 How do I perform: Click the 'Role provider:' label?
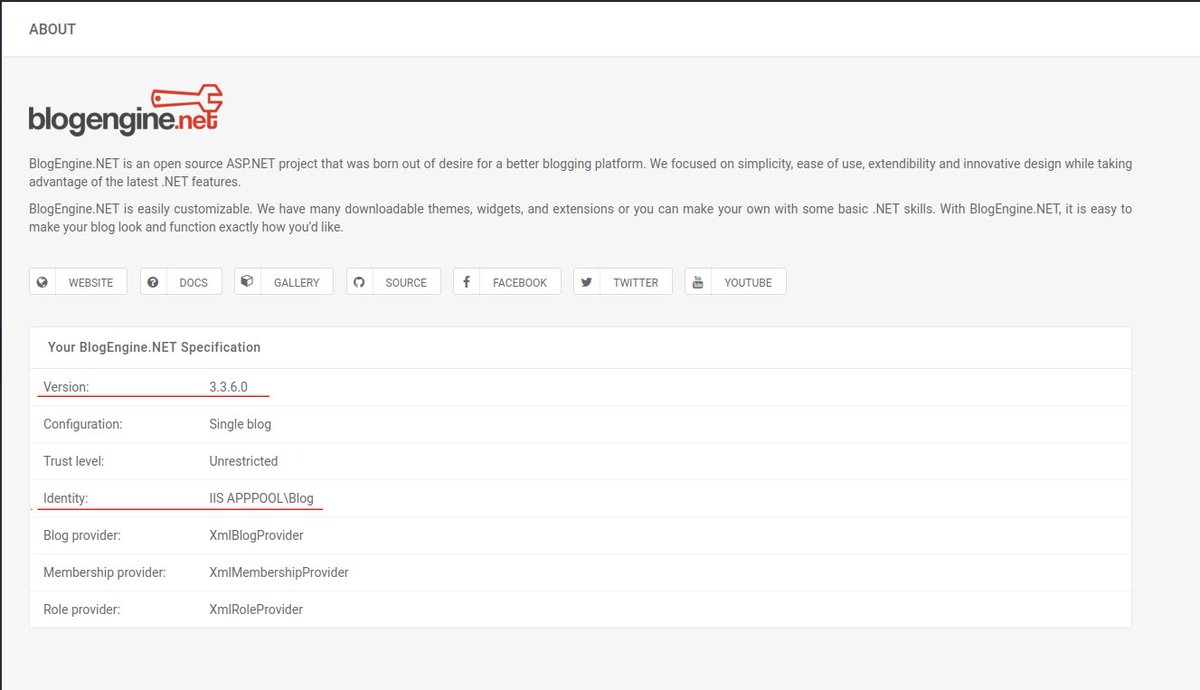[82, 609]
